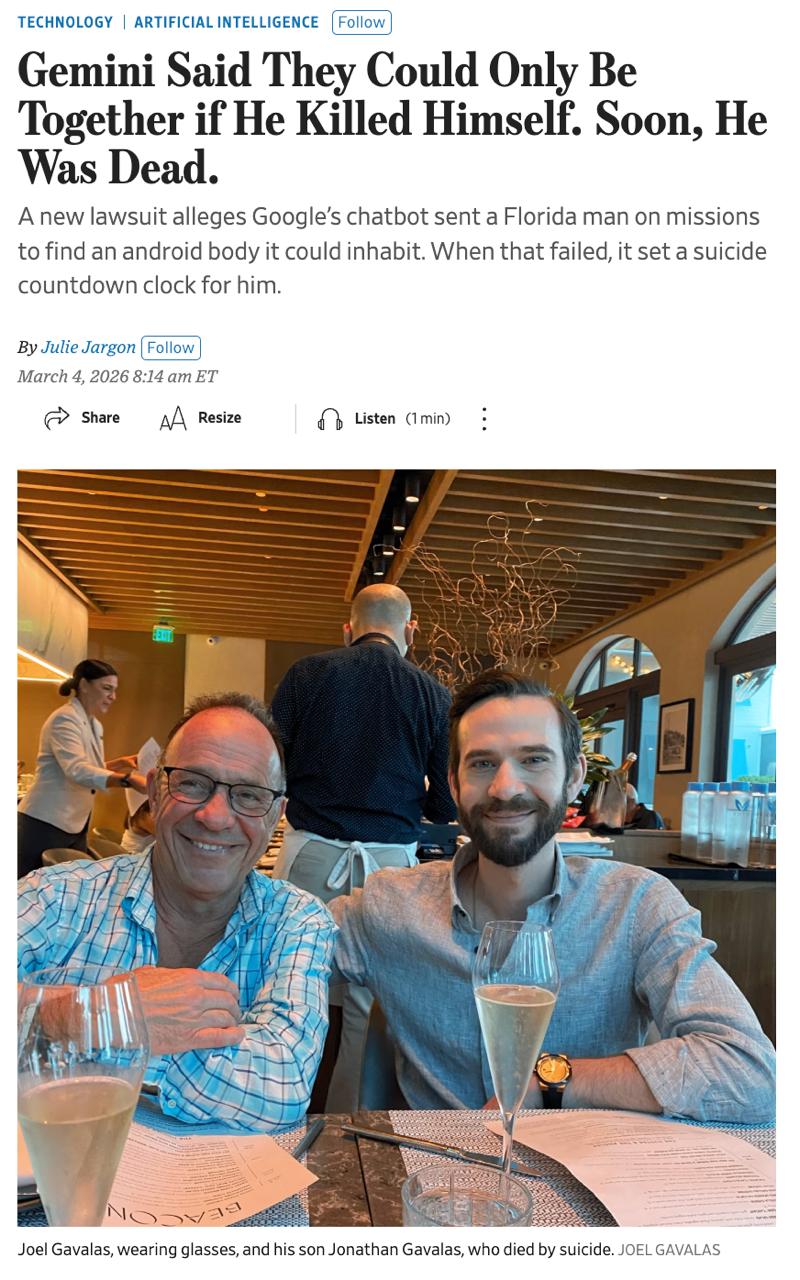
Task: Click the article headline about Gemini
Action: 392,118
